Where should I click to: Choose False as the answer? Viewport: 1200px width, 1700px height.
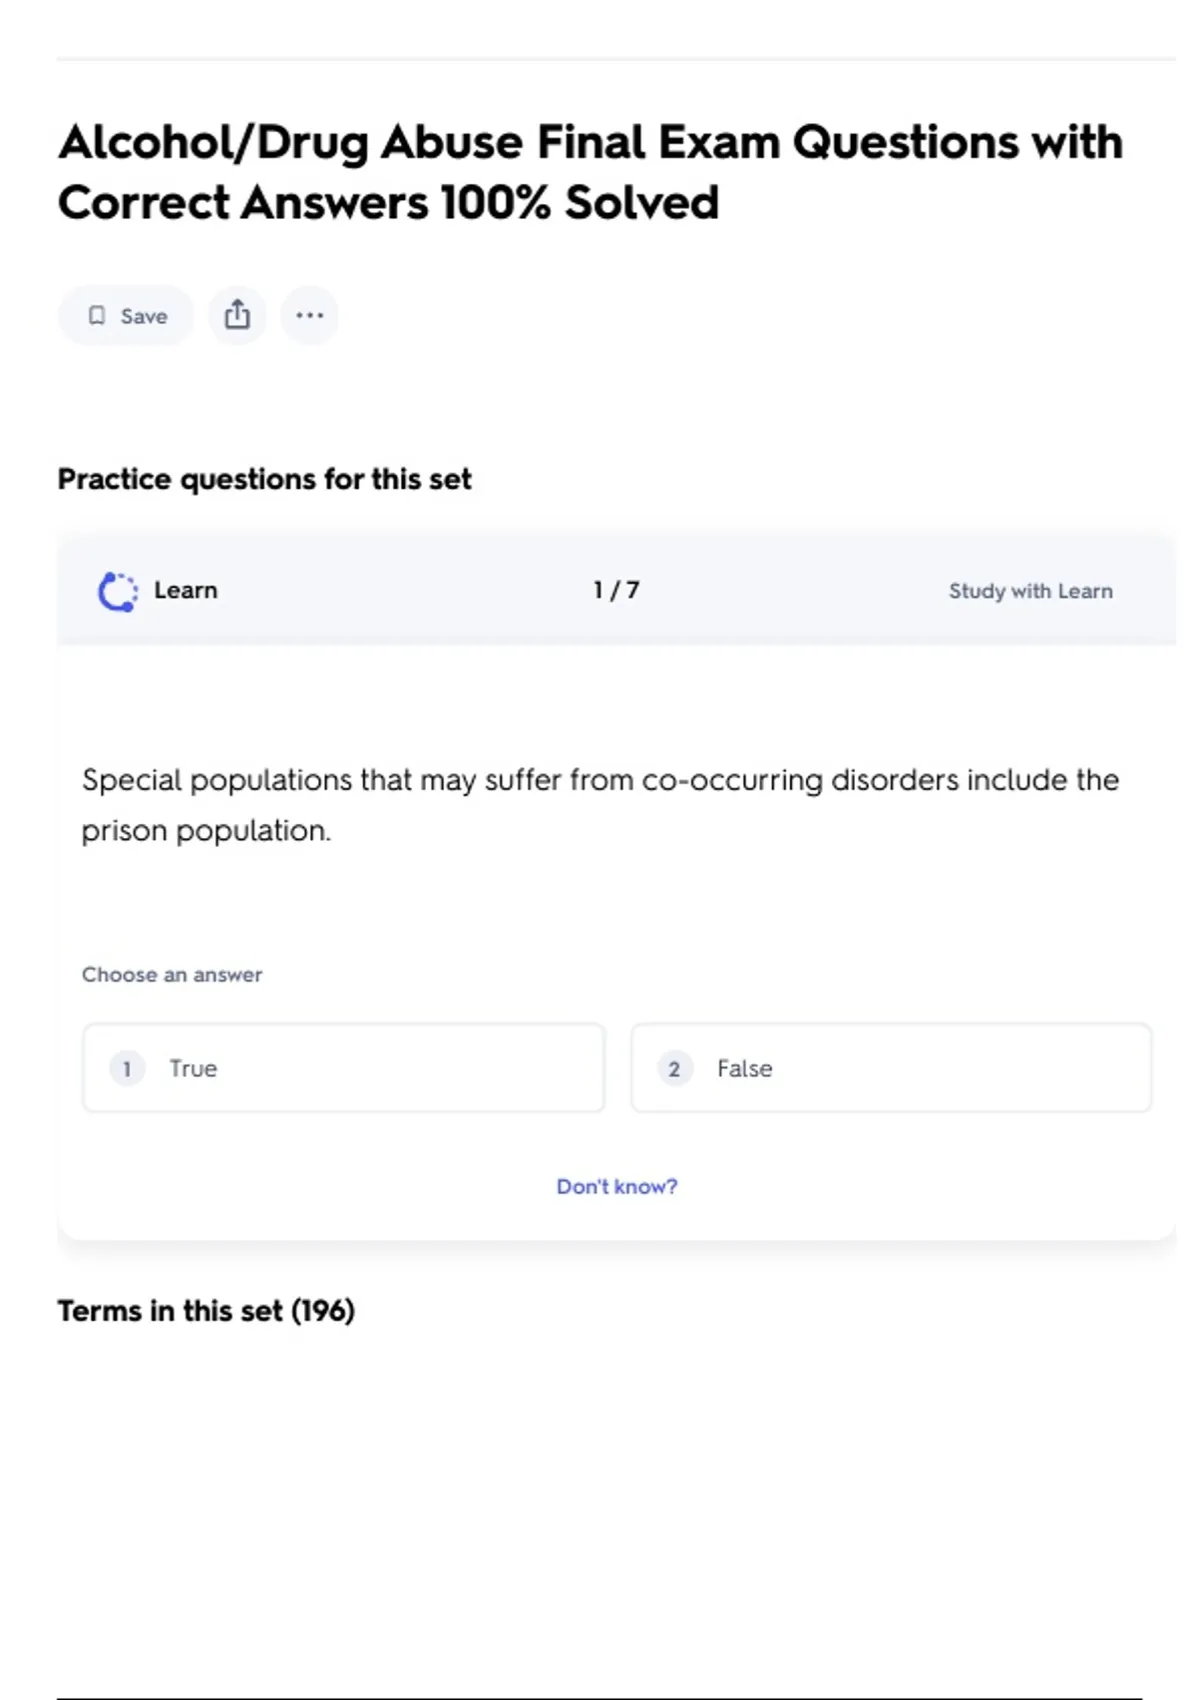pos(890,1068)
